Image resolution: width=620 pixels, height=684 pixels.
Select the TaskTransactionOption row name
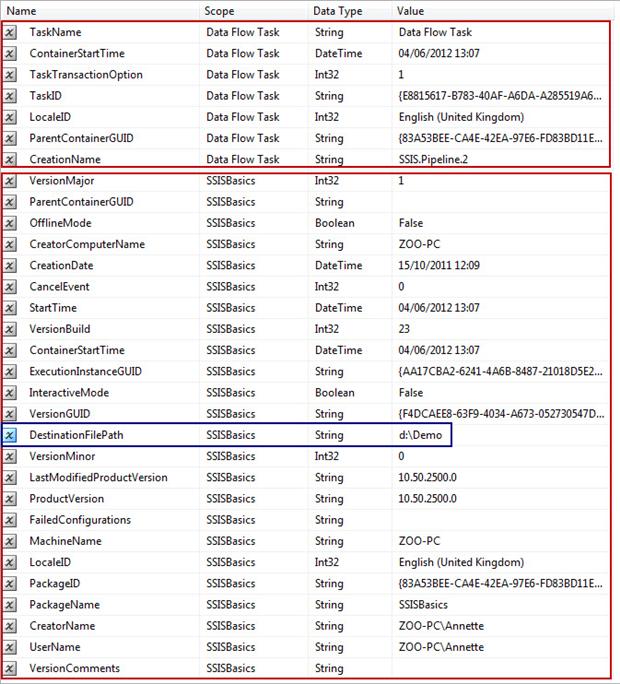[86, 74]
